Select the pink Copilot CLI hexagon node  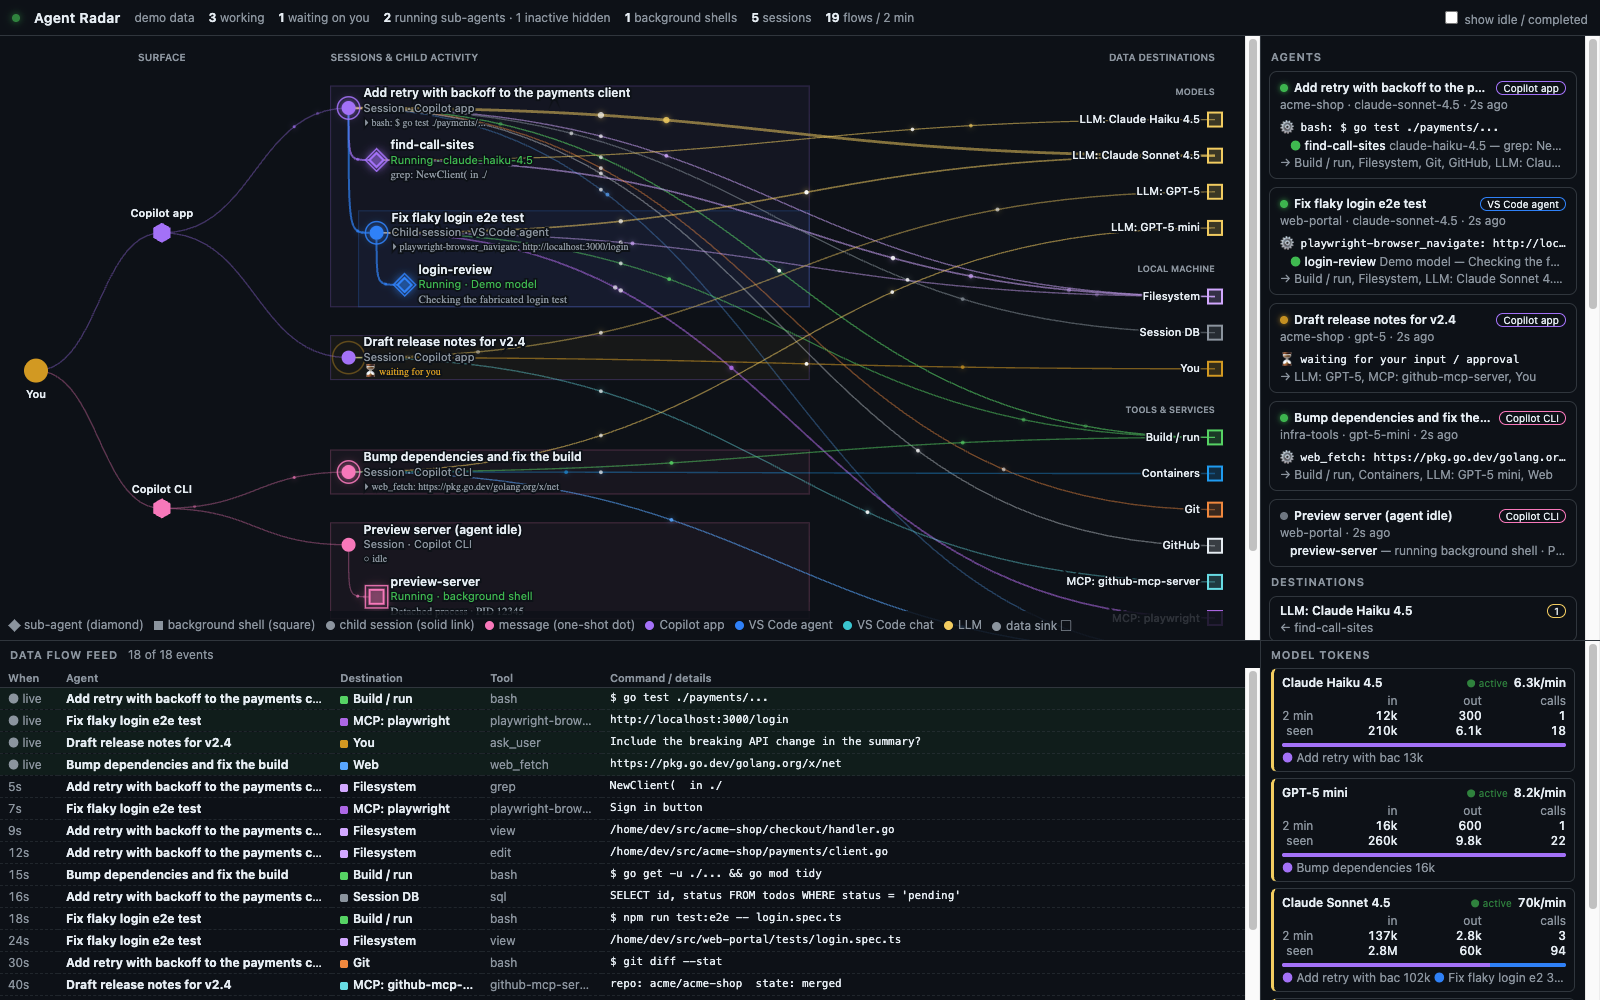pos(162,509)
